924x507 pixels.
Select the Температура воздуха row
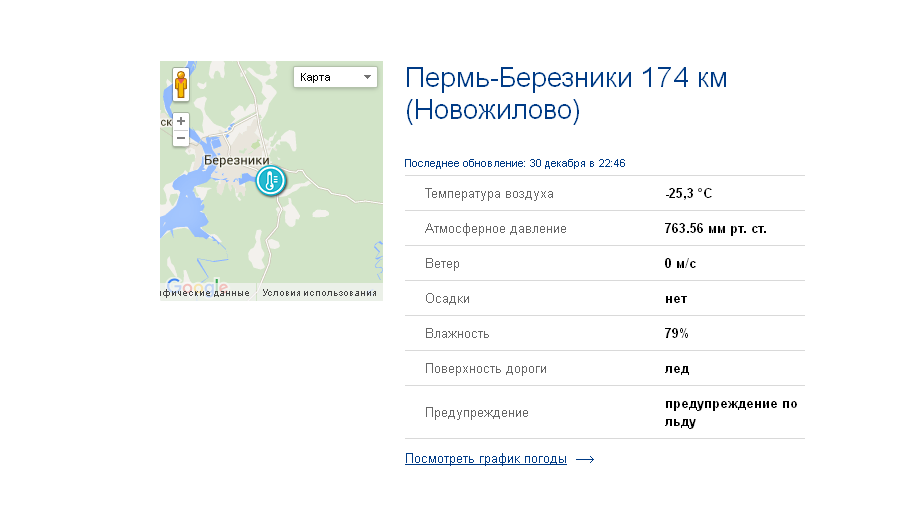(604, 194)
